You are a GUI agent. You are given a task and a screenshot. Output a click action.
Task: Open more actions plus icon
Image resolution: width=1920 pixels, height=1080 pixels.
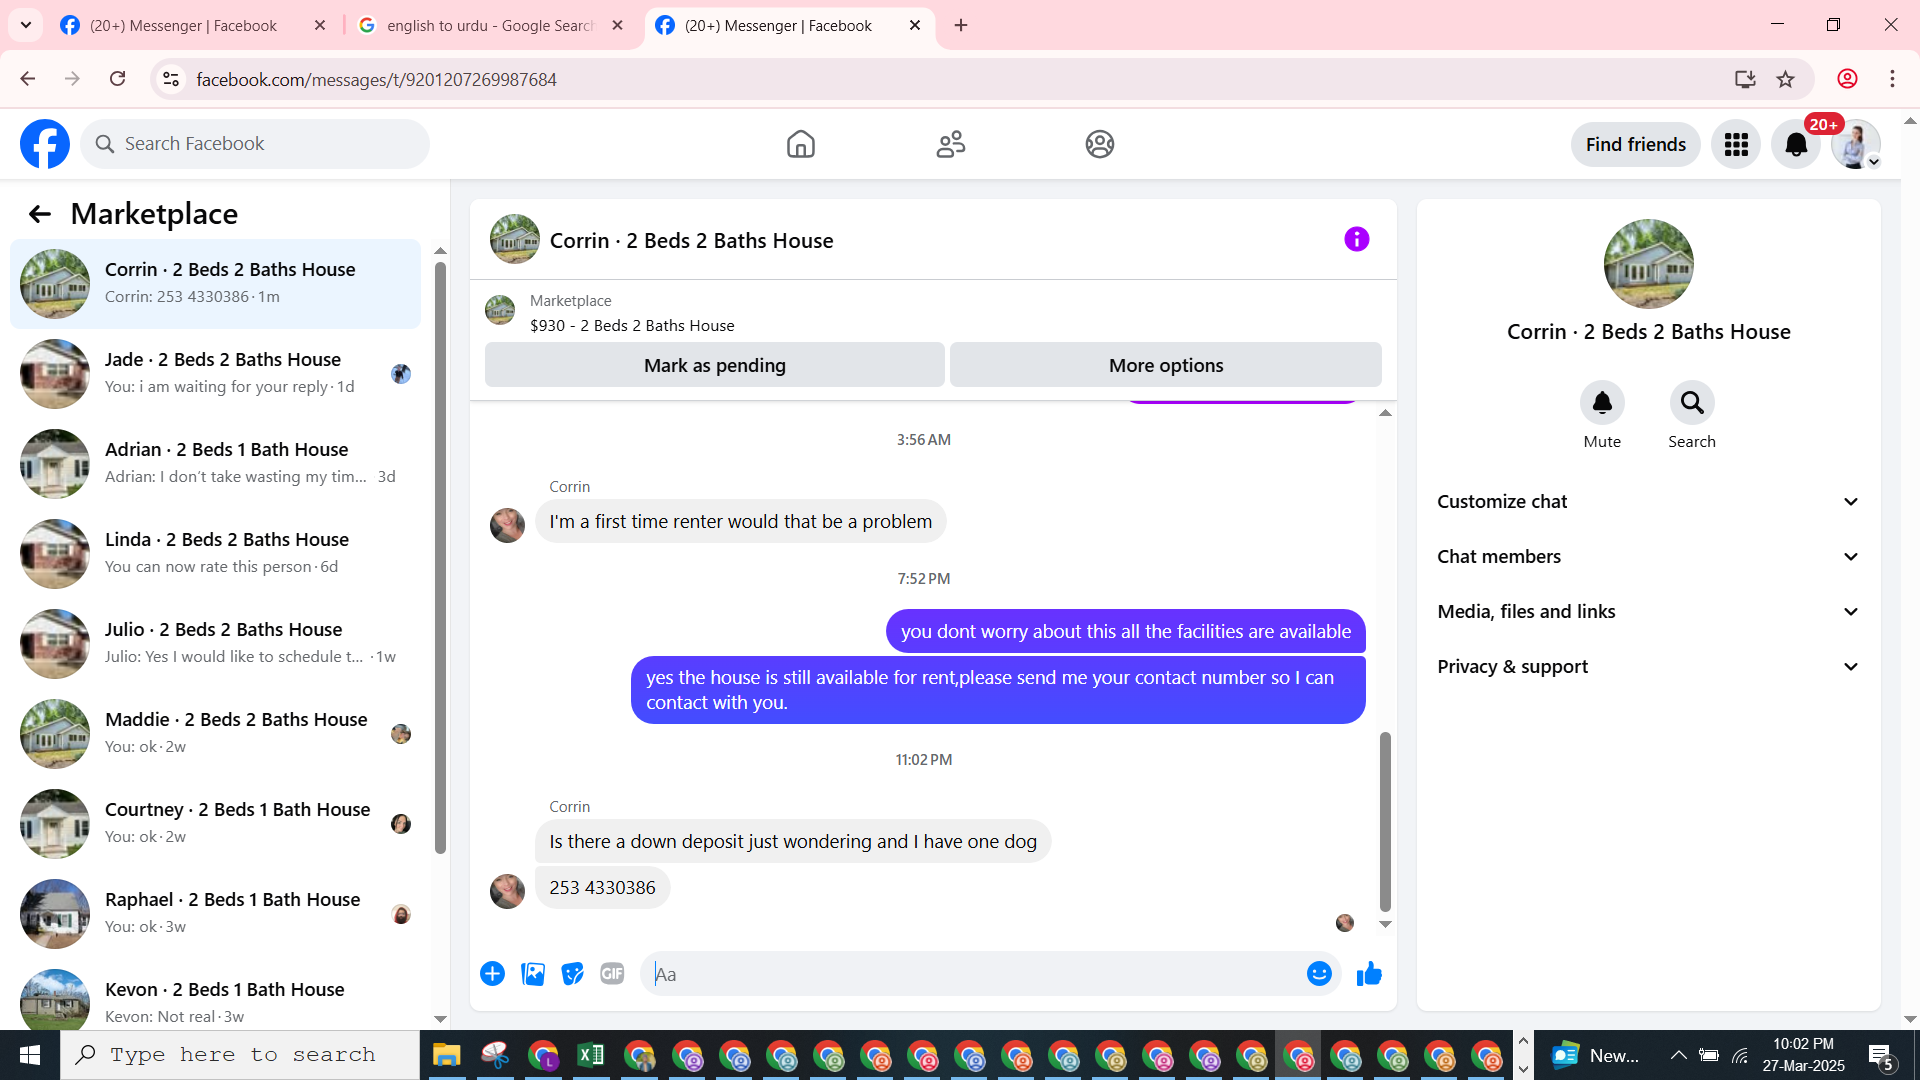pyautogui.click(x=492, y=974)
